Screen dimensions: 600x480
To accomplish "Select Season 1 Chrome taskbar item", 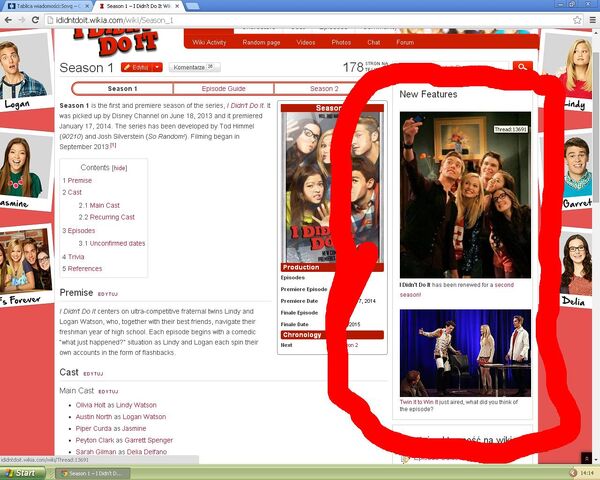I will [x=93, y=473].
